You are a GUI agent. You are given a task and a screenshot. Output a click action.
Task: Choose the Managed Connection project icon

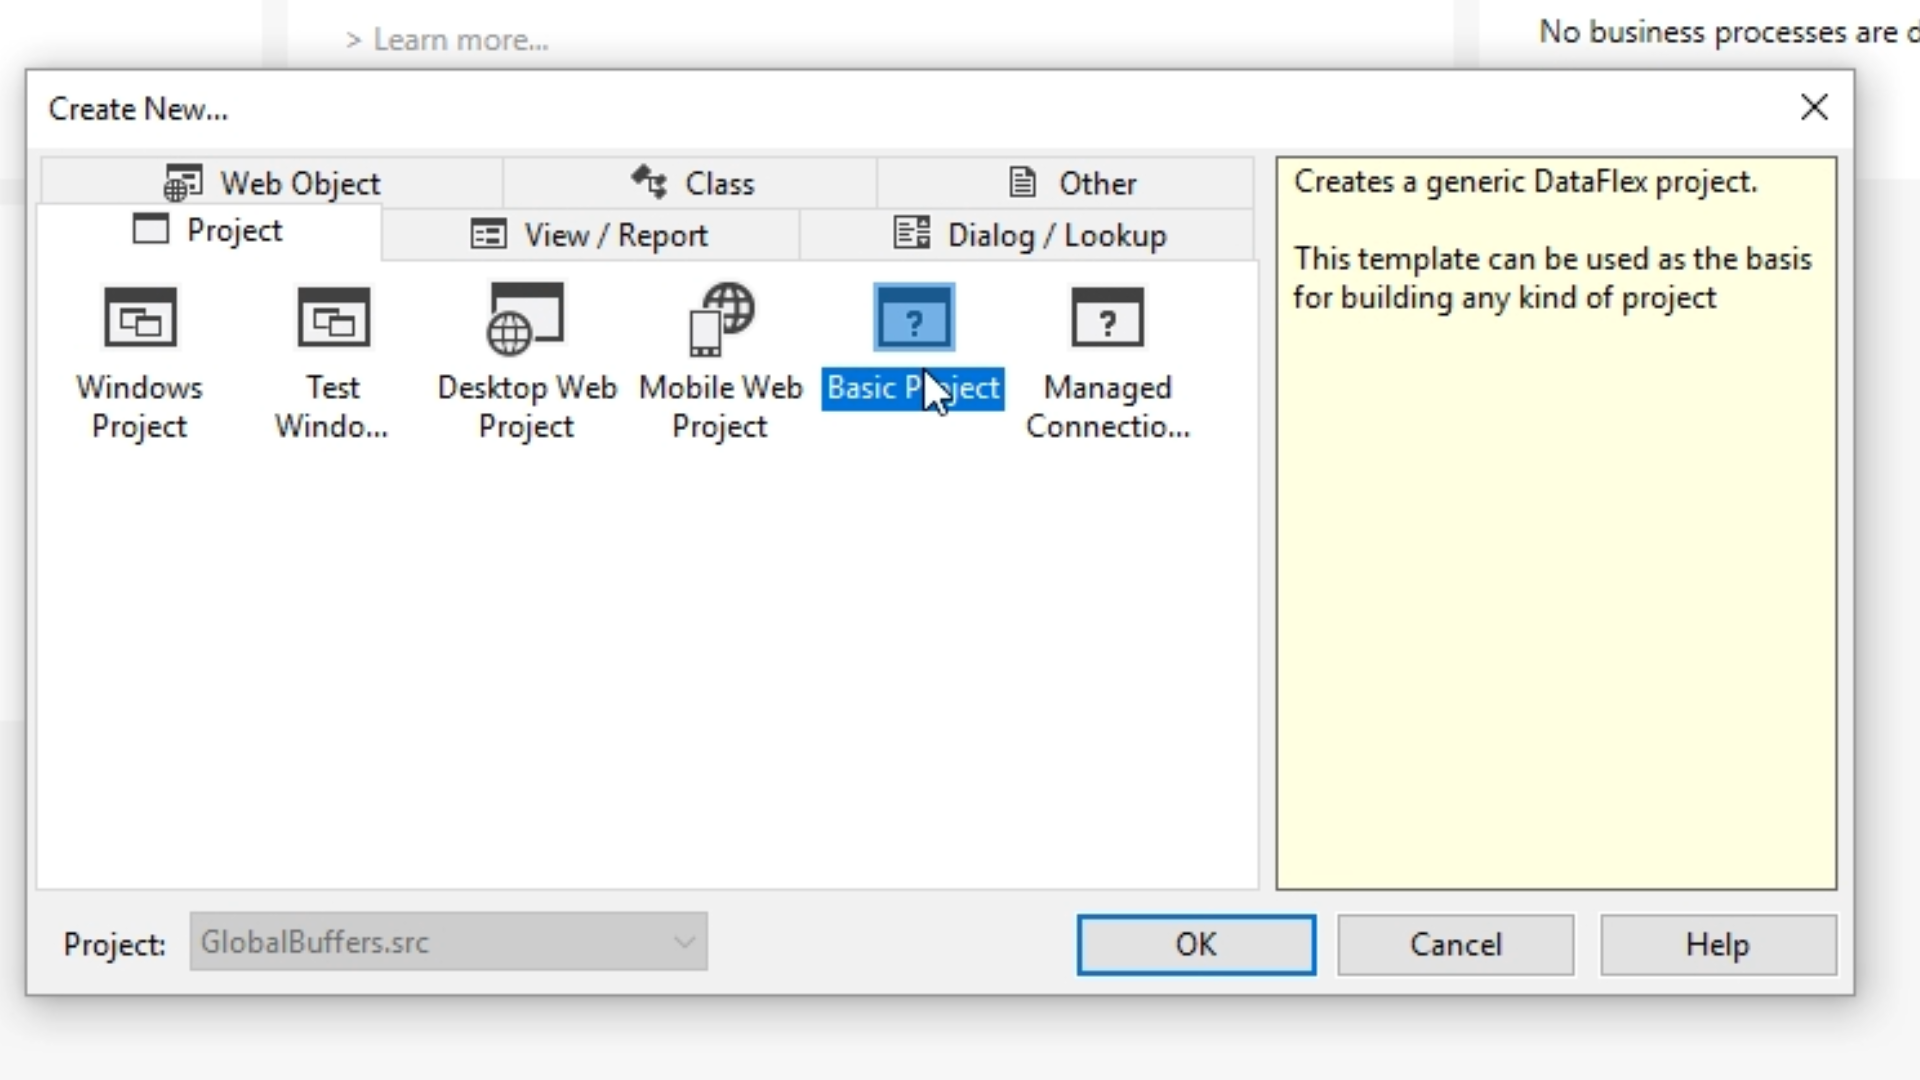tap(1107, 319)
